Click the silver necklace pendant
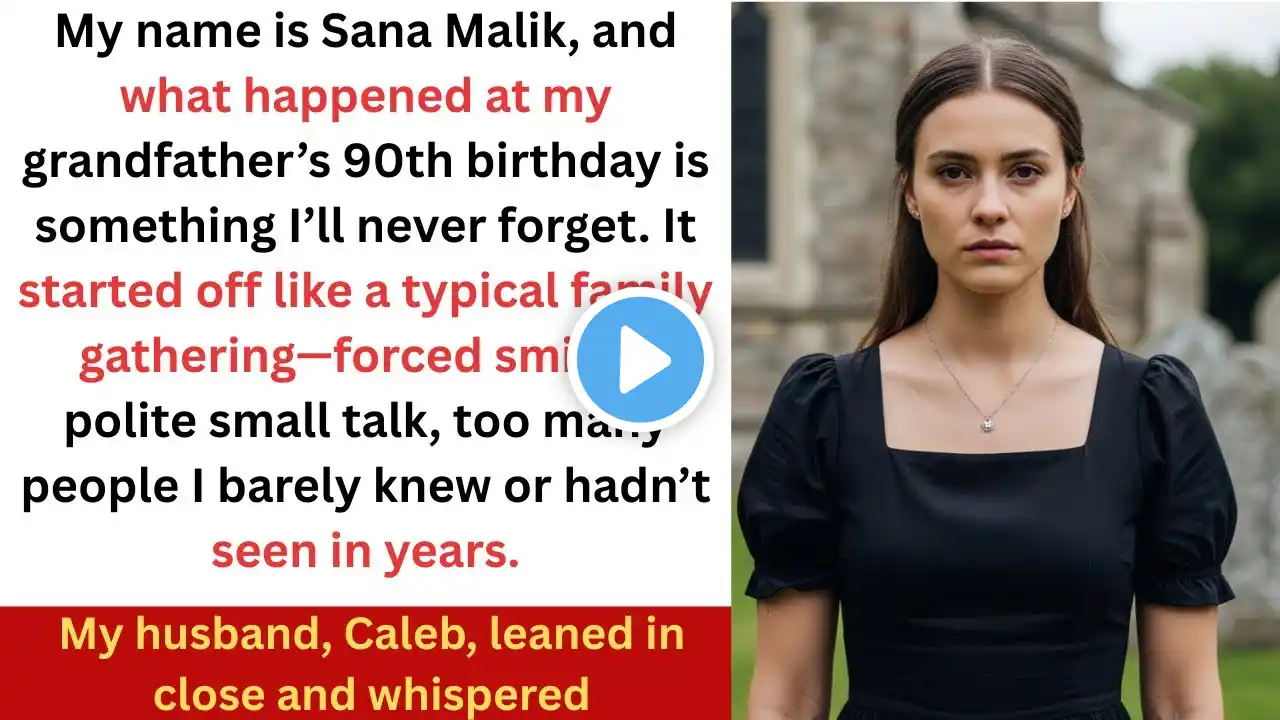 tap(986, 423)
